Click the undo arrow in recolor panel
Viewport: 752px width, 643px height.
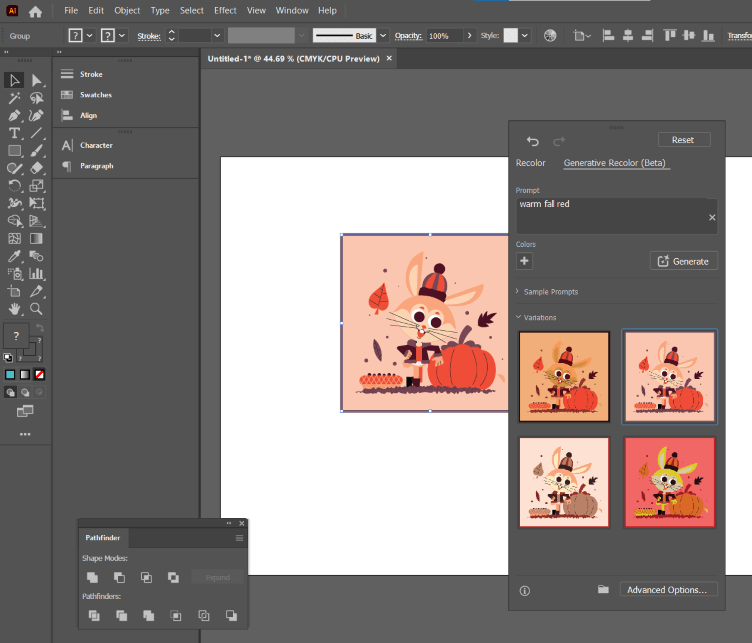pyautogui.click(x=532, y=140)
